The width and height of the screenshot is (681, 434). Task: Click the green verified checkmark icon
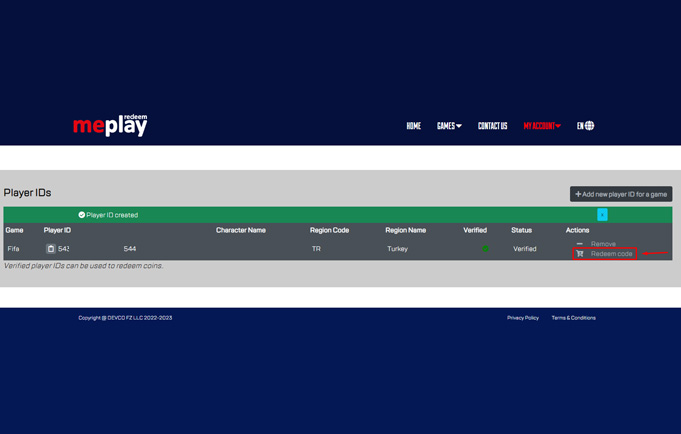[x=485, y=249]
